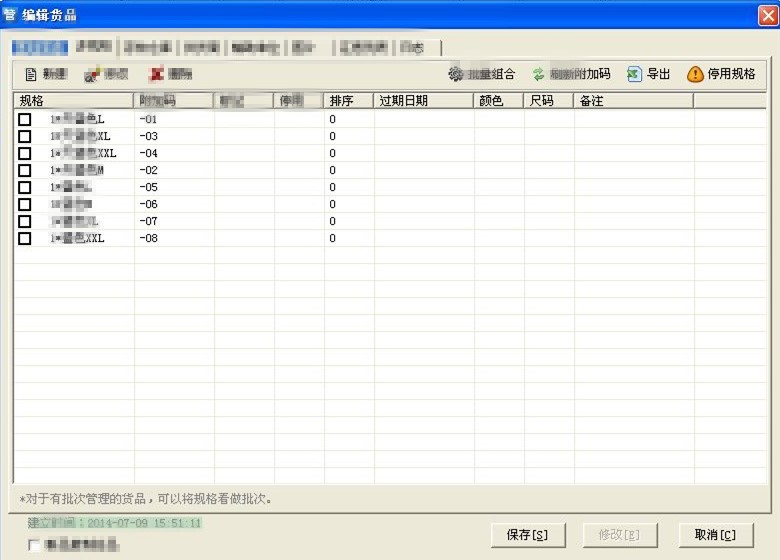
Task: Switch to the first tab in the tab strip
Action: click(x=40, y=47)
